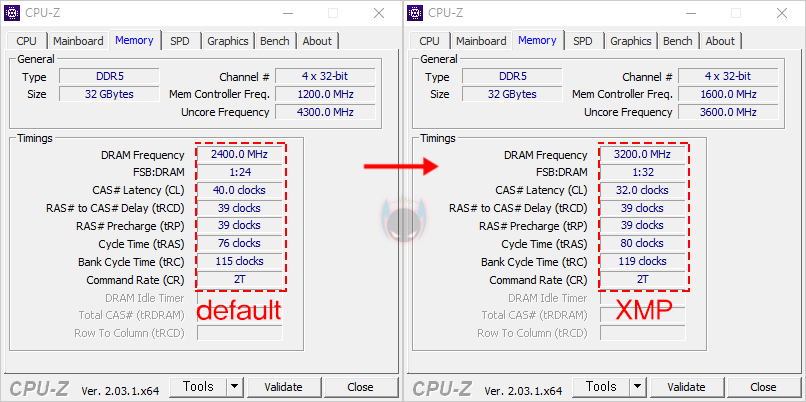Minimize the right CPU-Z window
This screenshot has width=806, height=402.
click(x=689, y=13)
